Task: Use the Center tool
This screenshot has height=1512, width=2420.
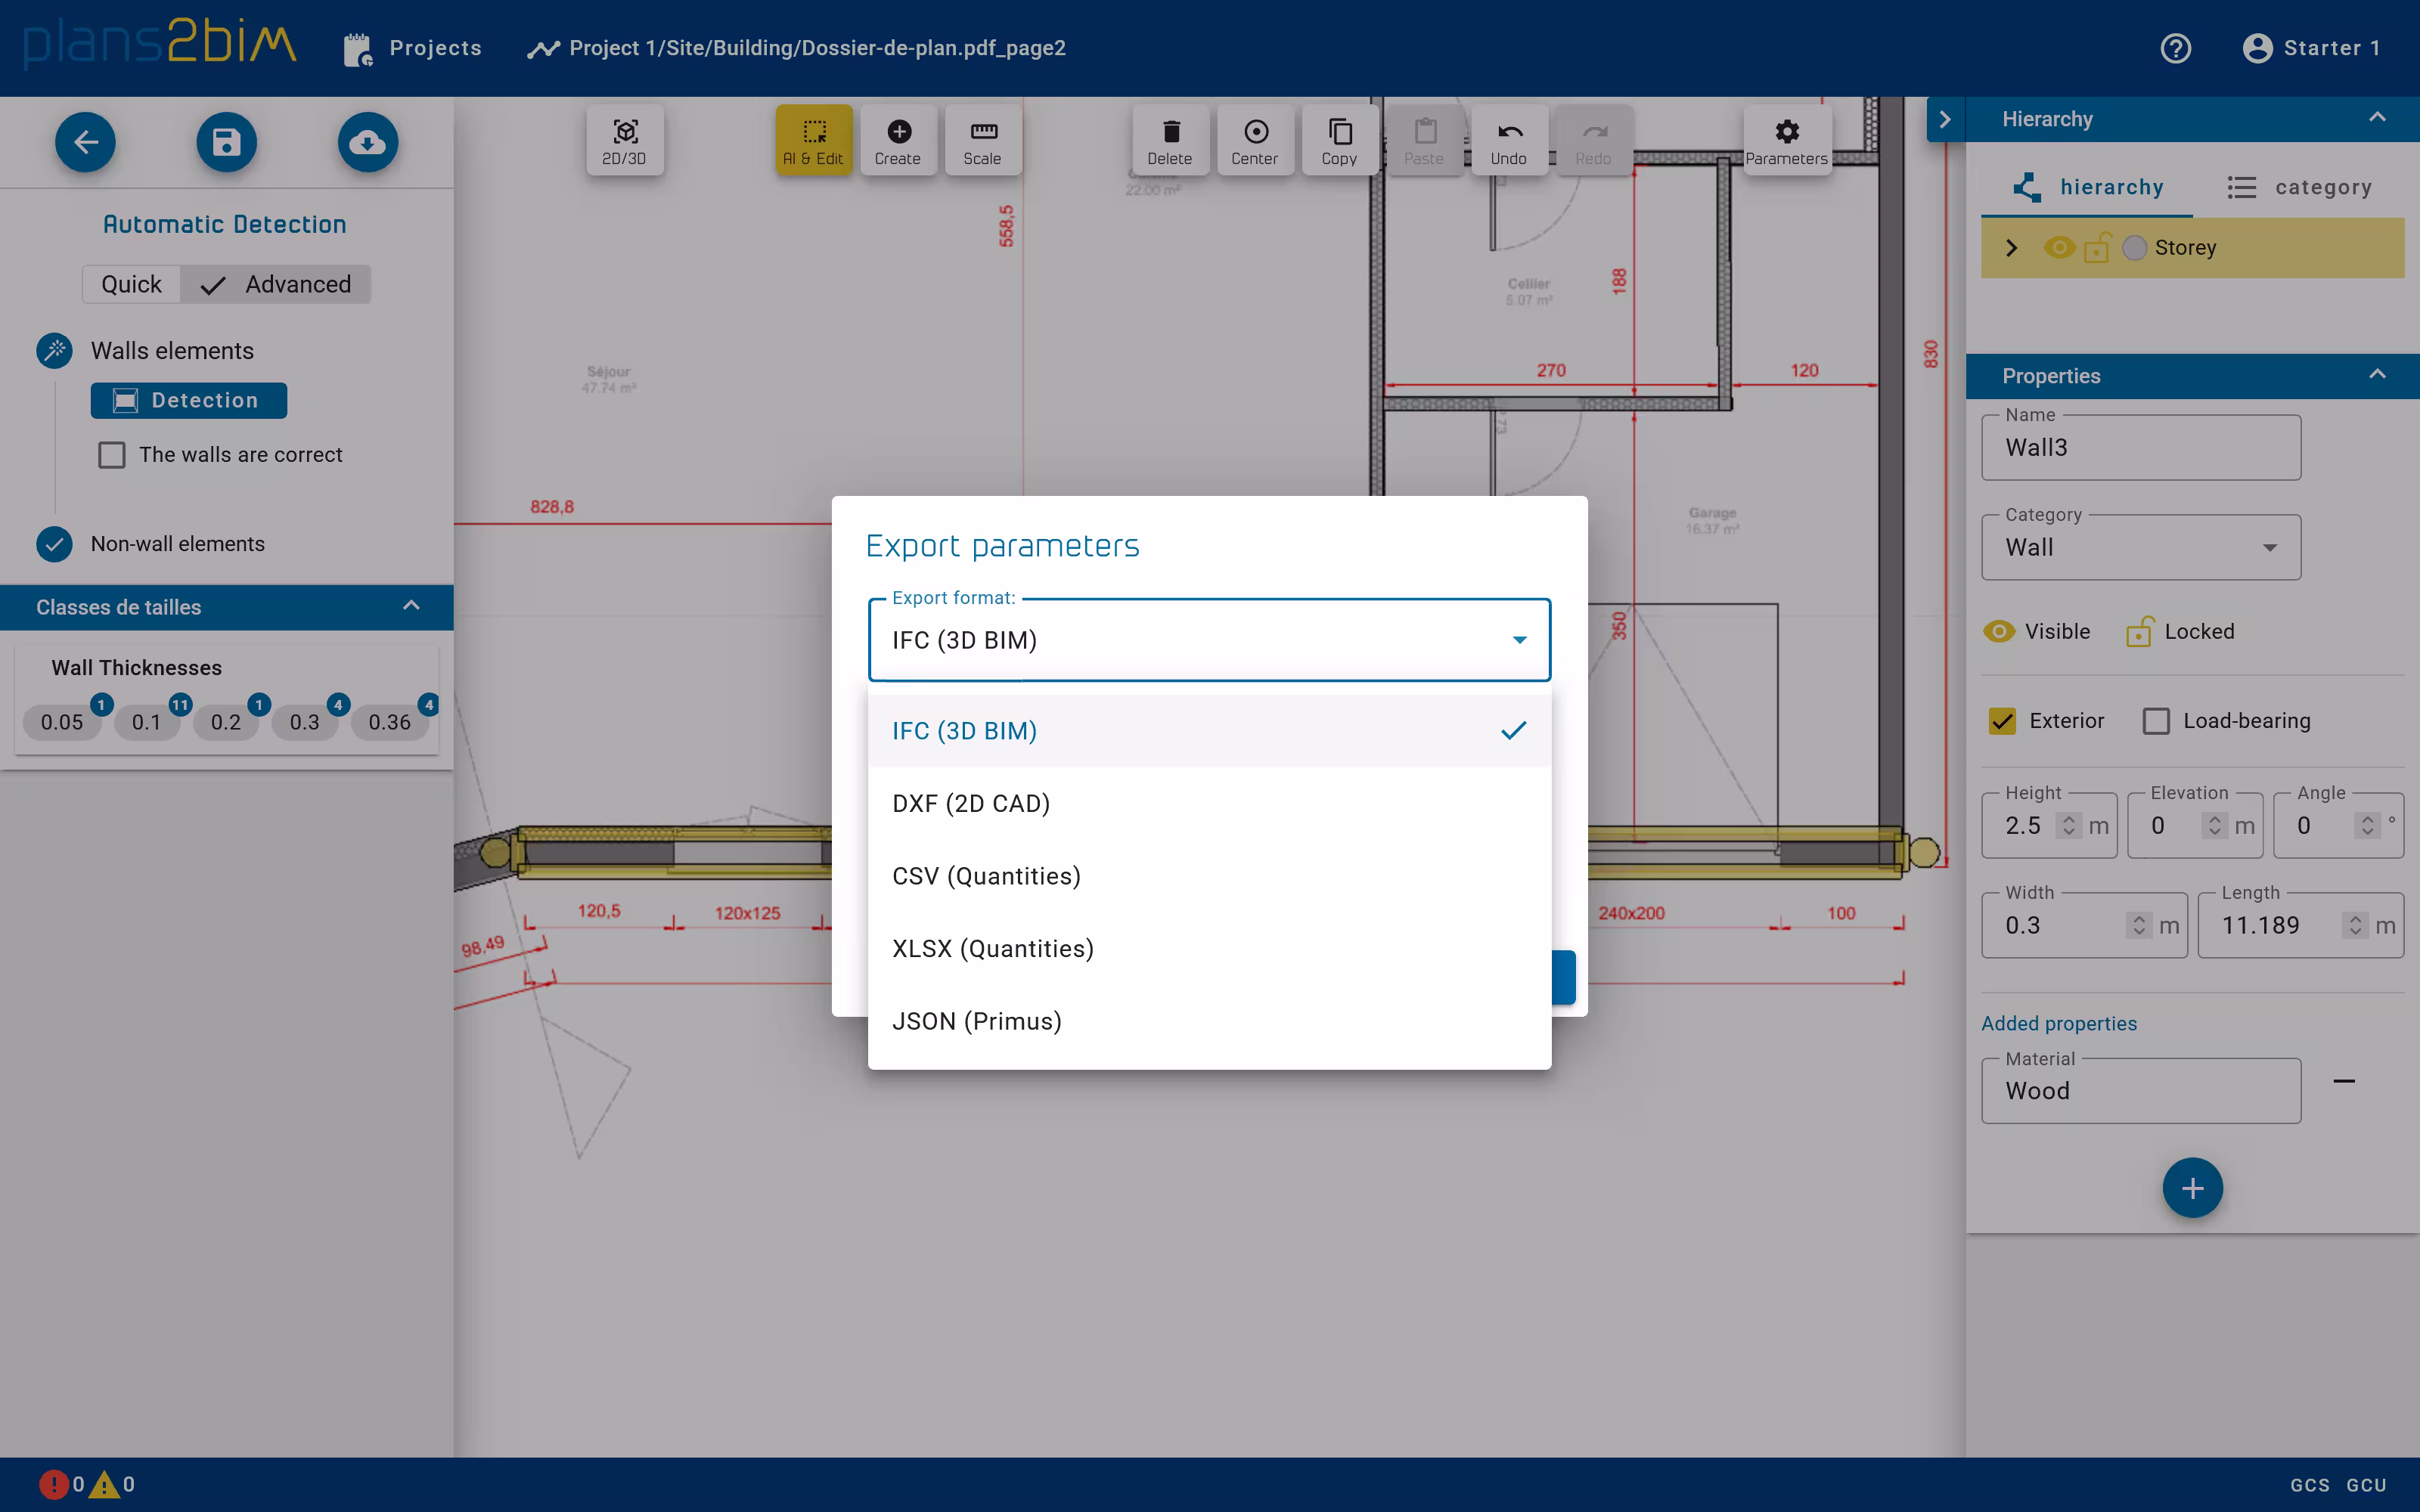Action: (x=1254, y=140)
